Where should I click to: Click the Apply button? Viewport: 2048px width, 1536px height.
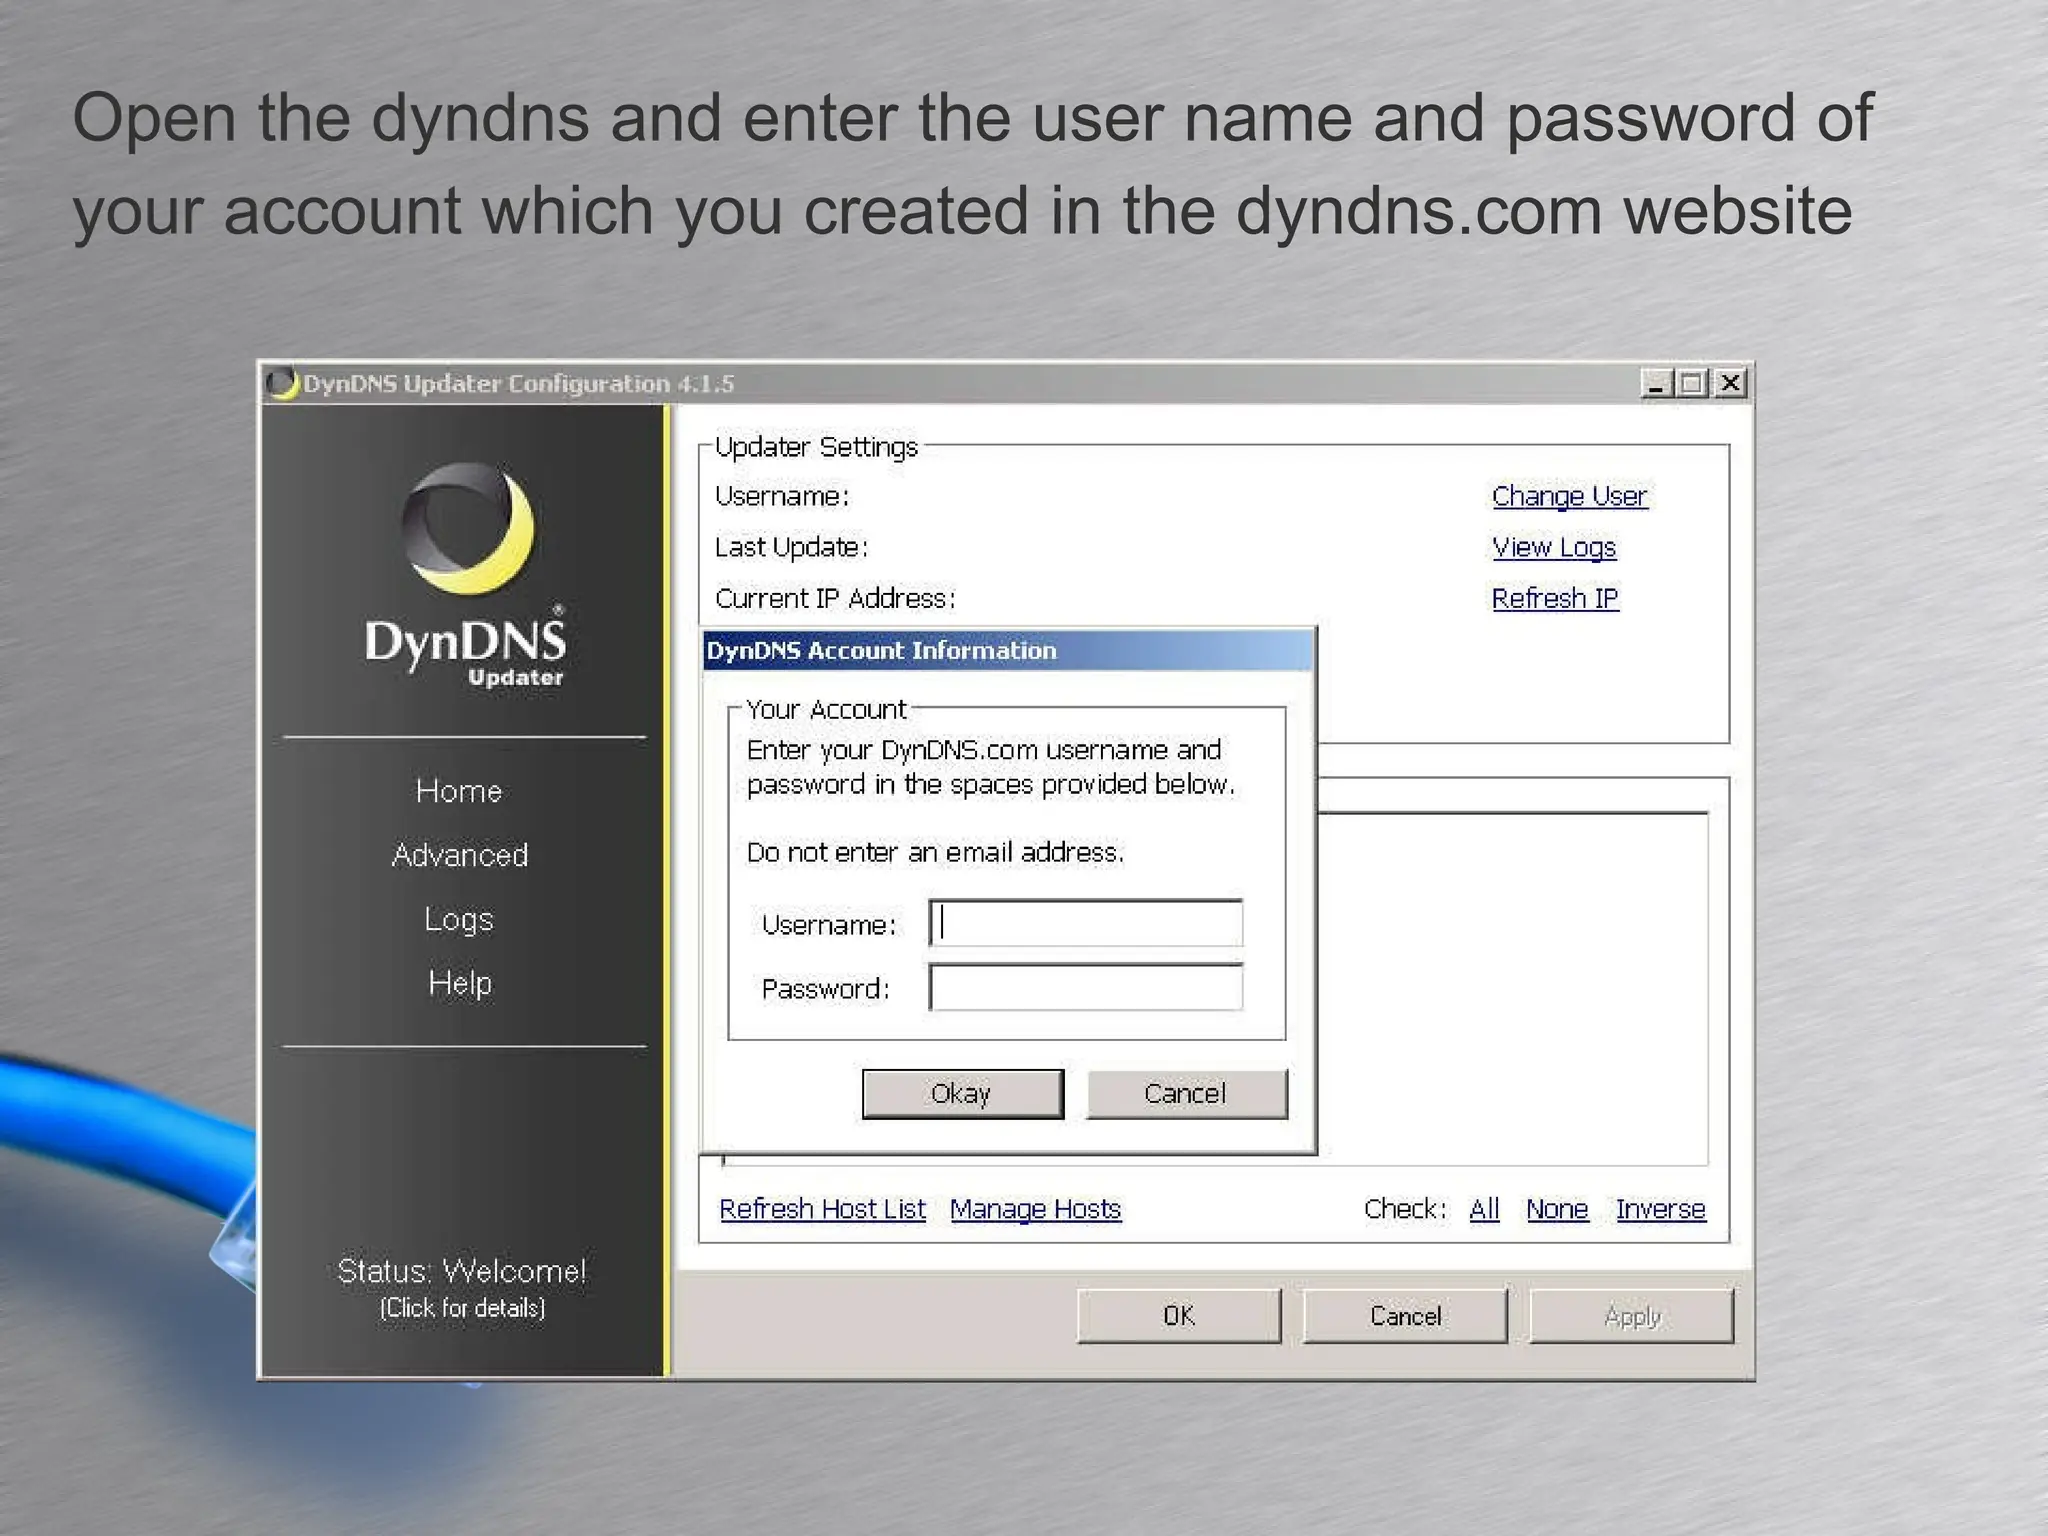pos(1632,1316)
